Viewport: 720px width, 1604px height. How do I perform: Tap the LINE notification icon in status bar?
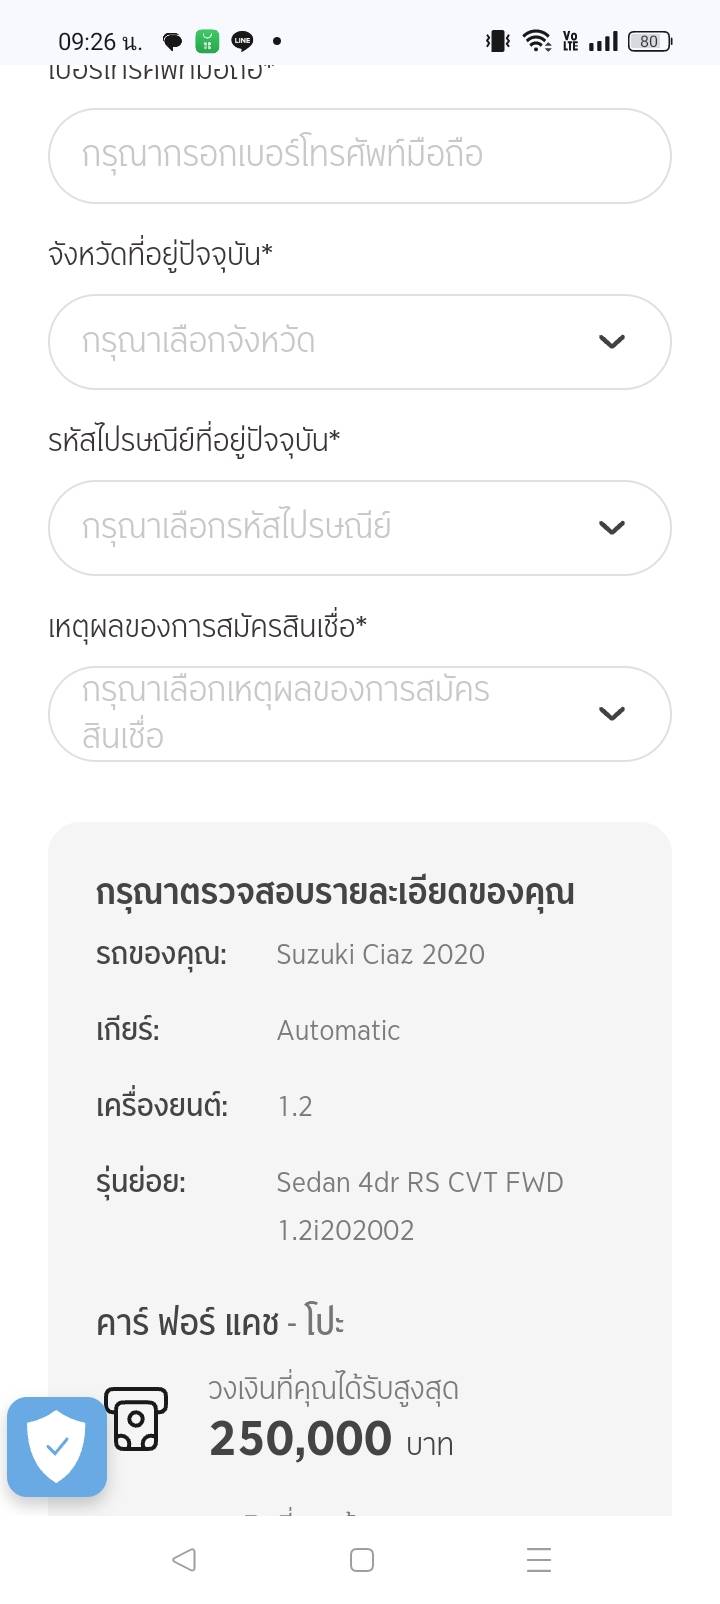point(242,41)
